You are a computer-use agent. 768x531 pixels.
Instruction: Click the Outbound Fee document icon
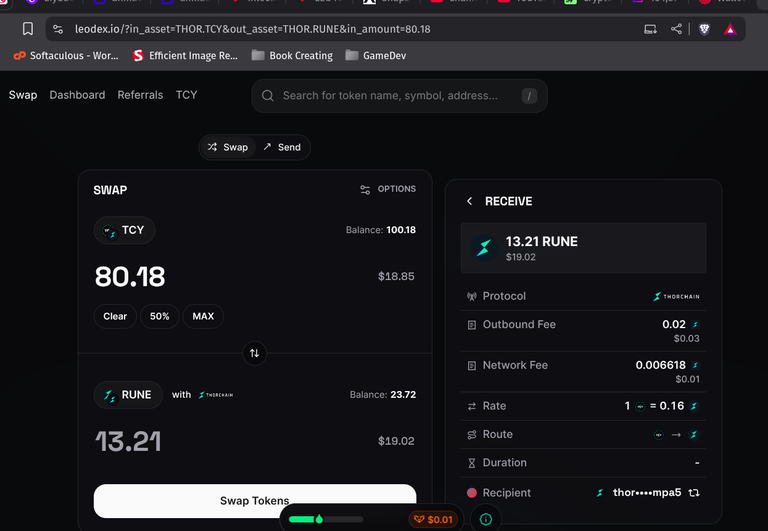472,325
